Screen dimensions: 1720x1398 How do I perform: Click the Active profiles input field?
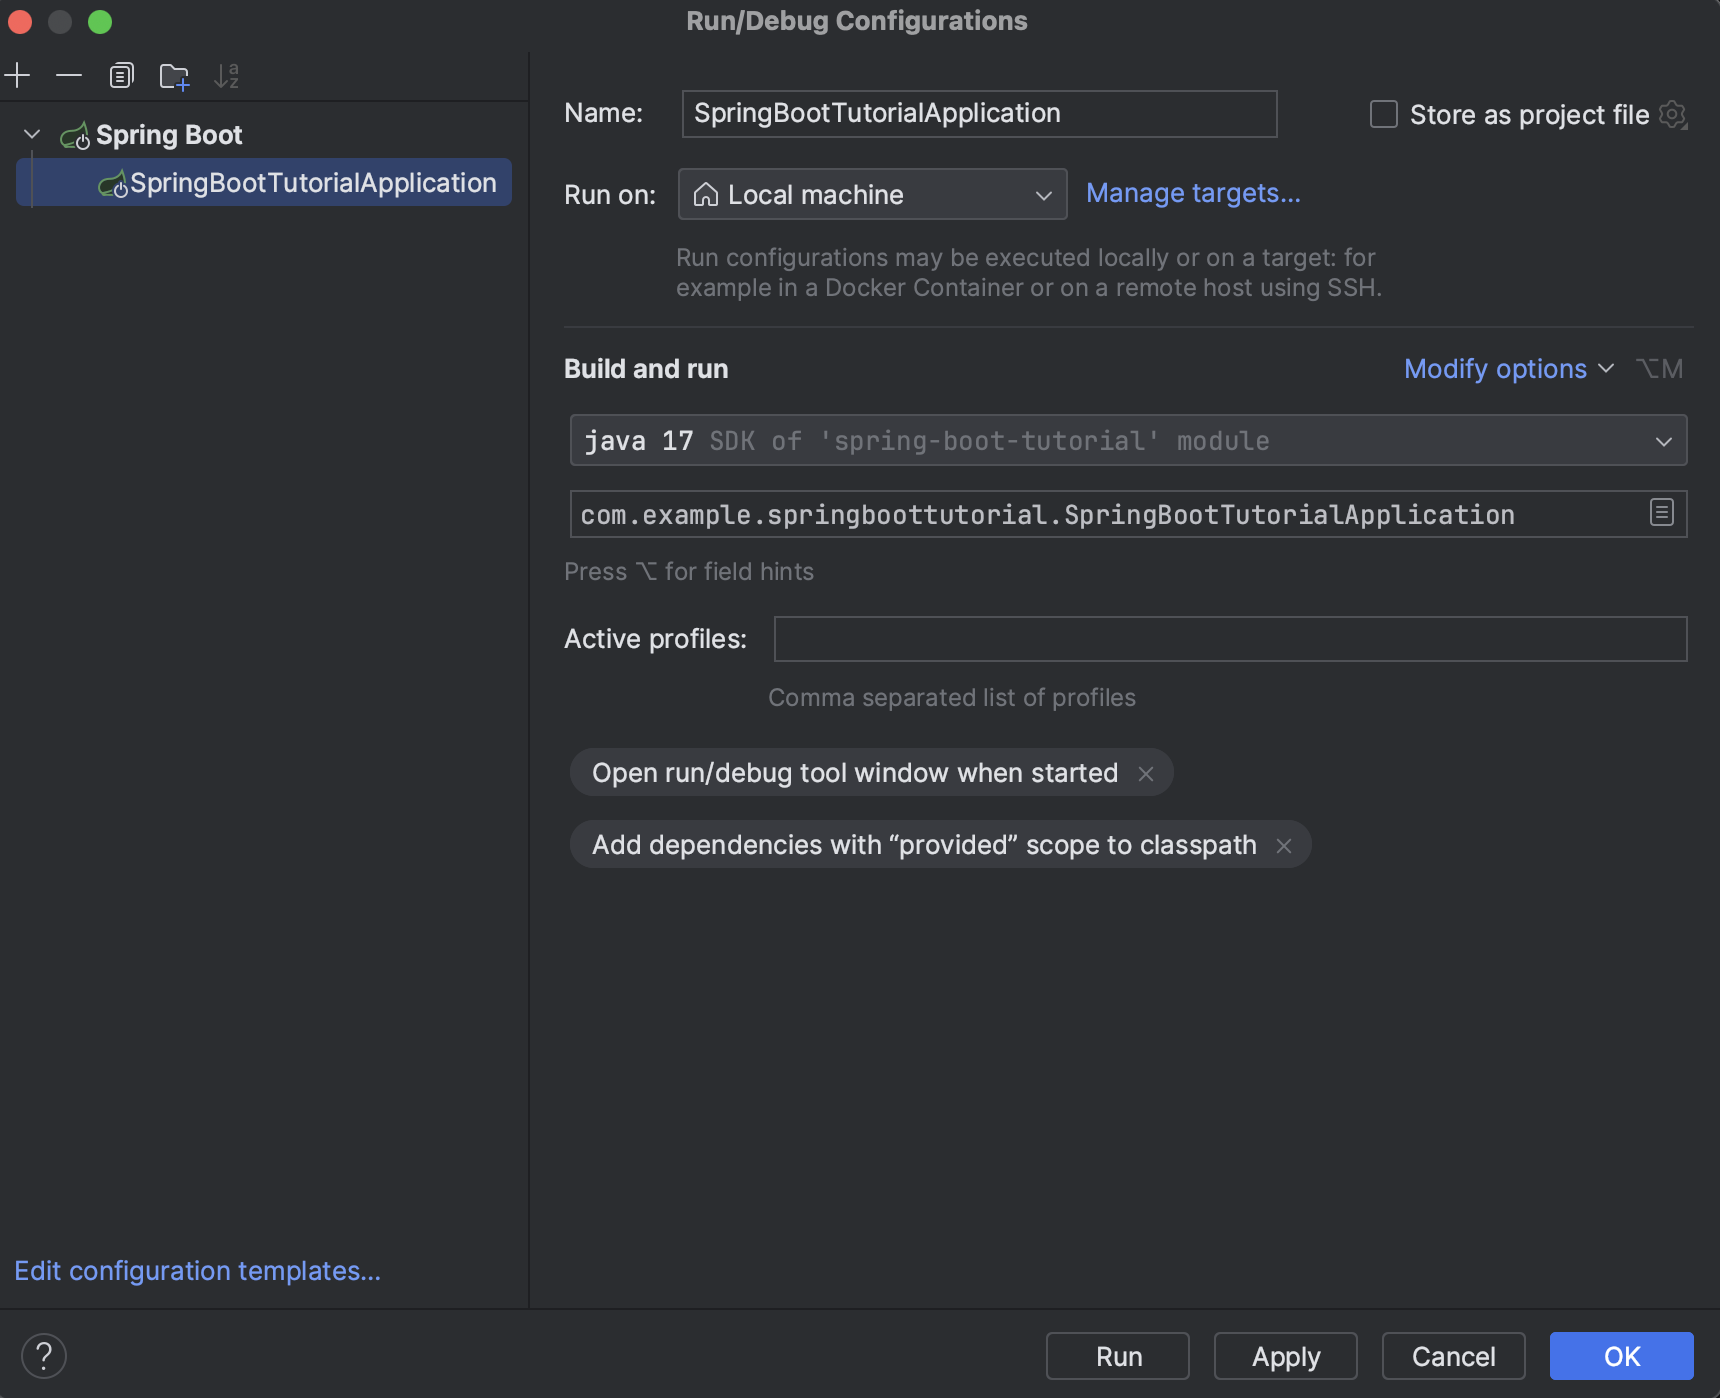tap(1228, 639)
